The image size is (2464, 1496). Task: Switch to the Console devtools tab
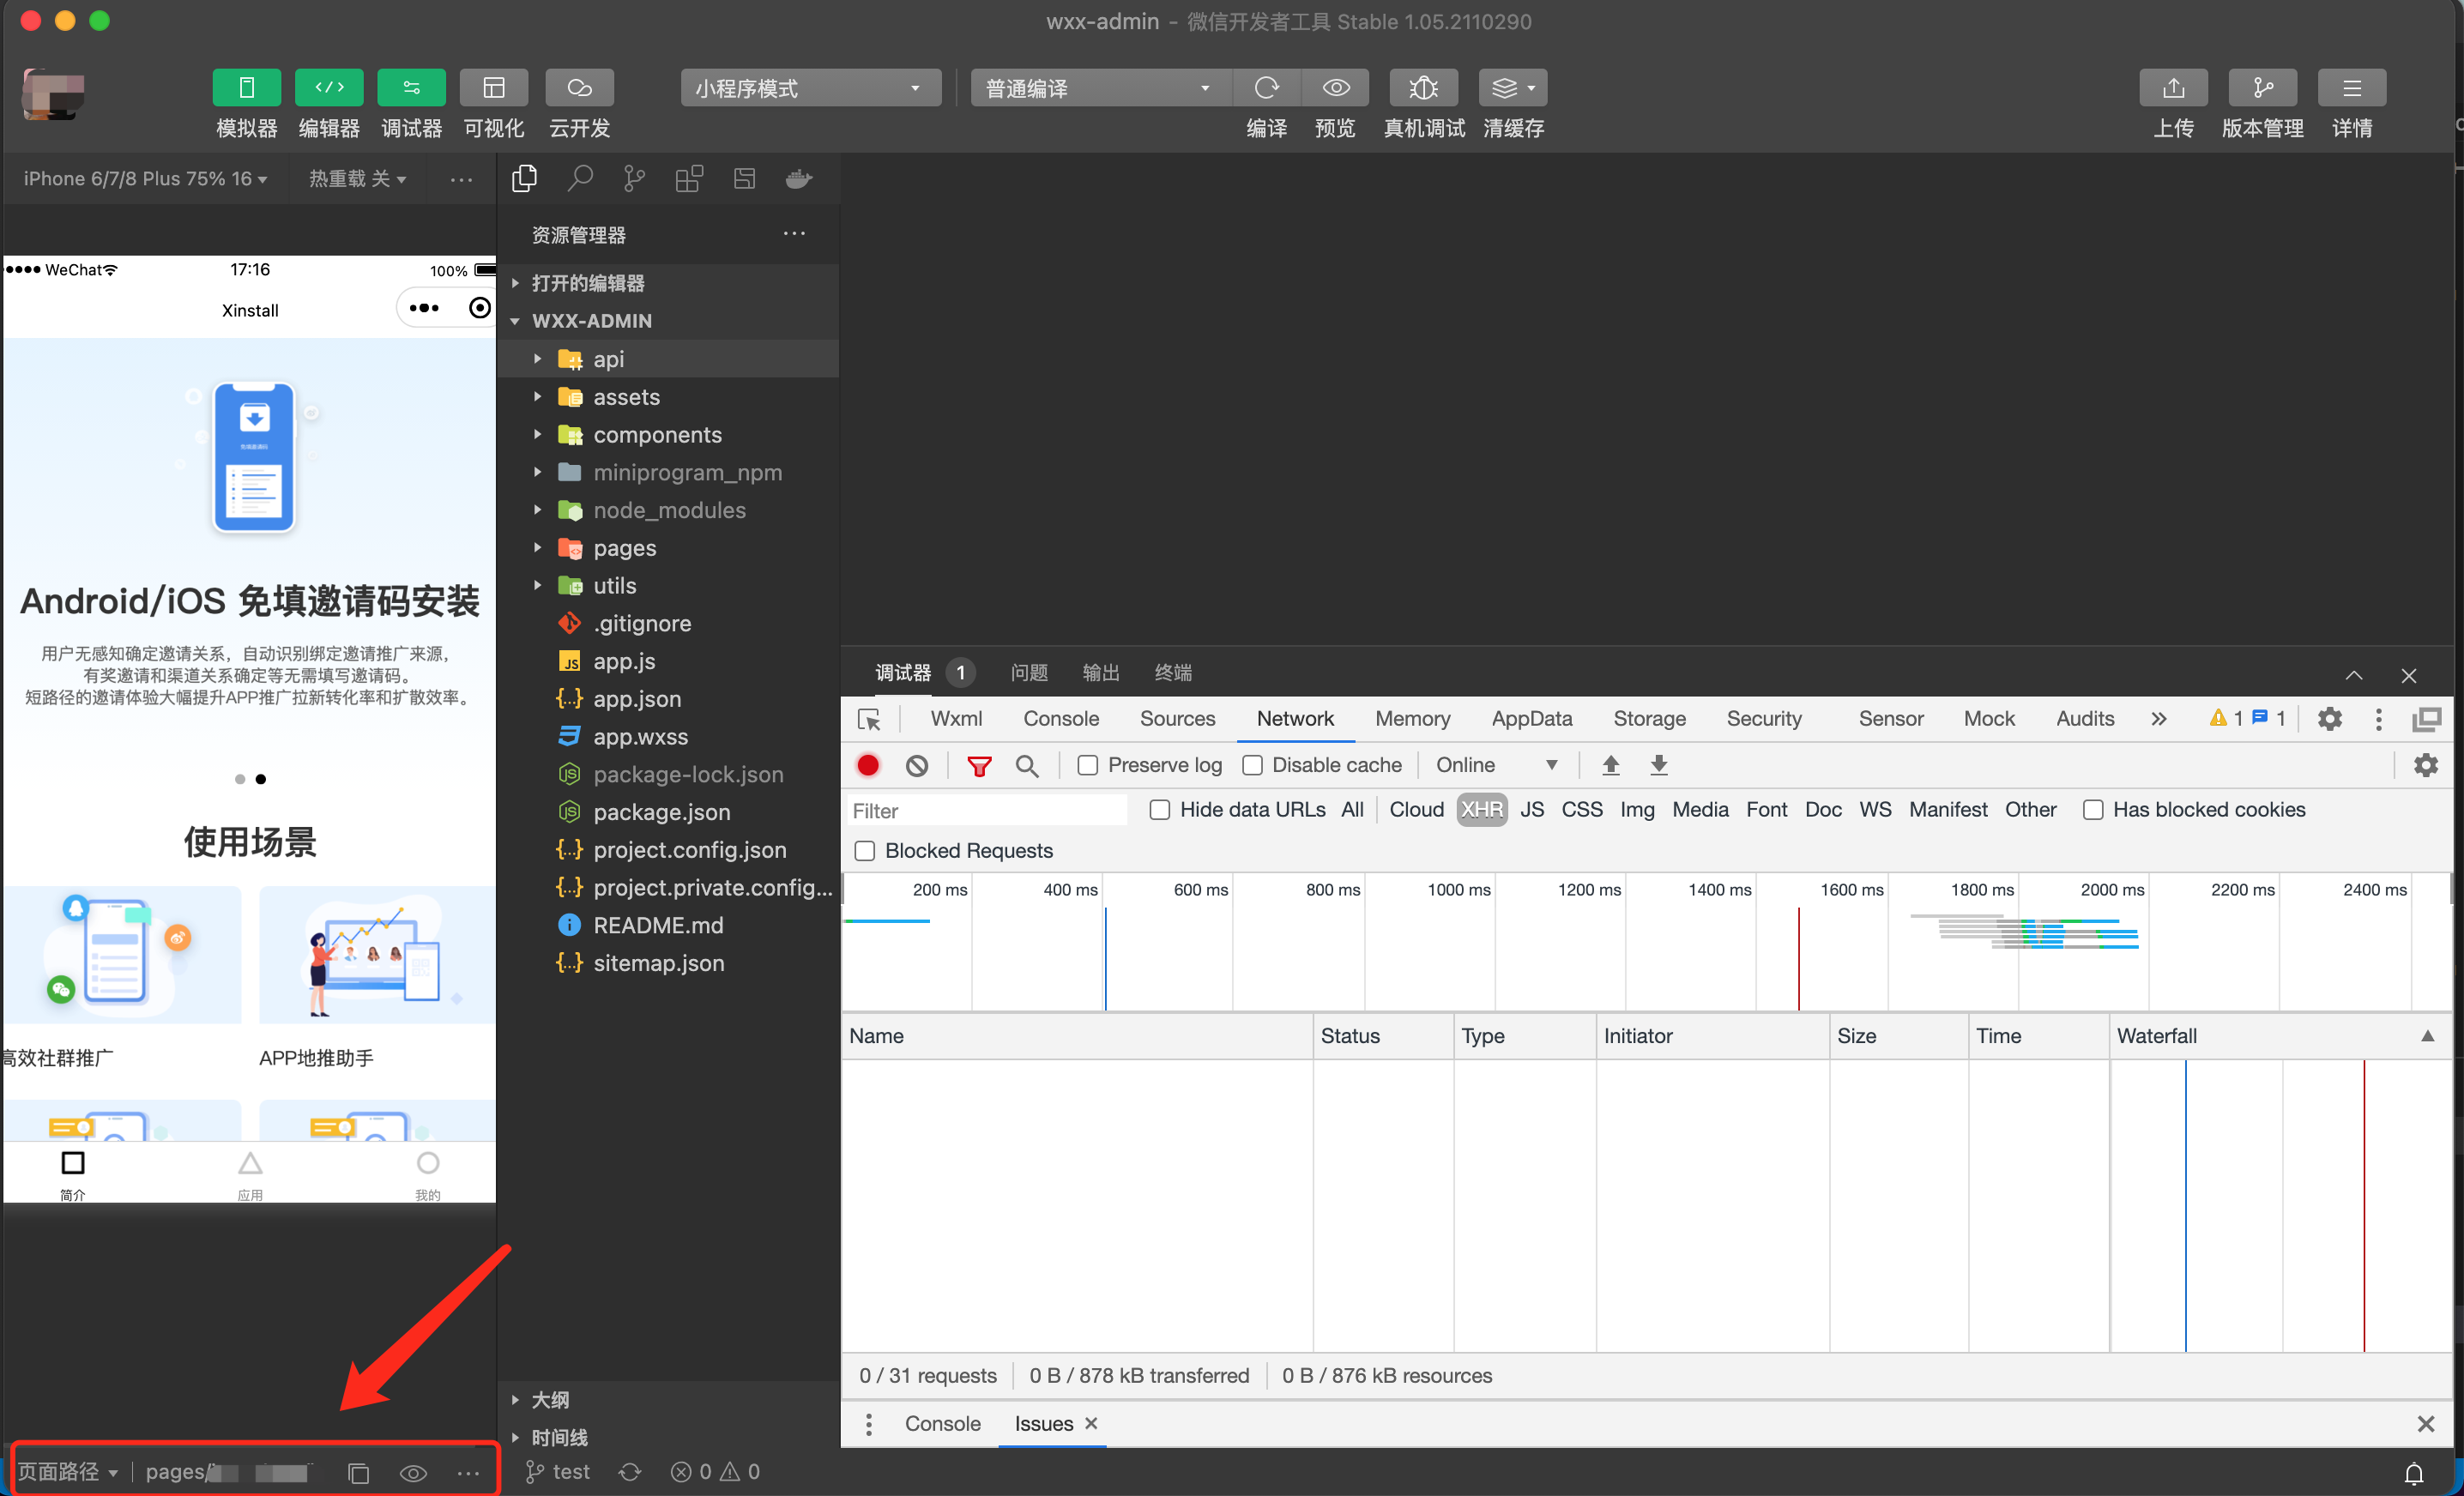pos(1060,718)
